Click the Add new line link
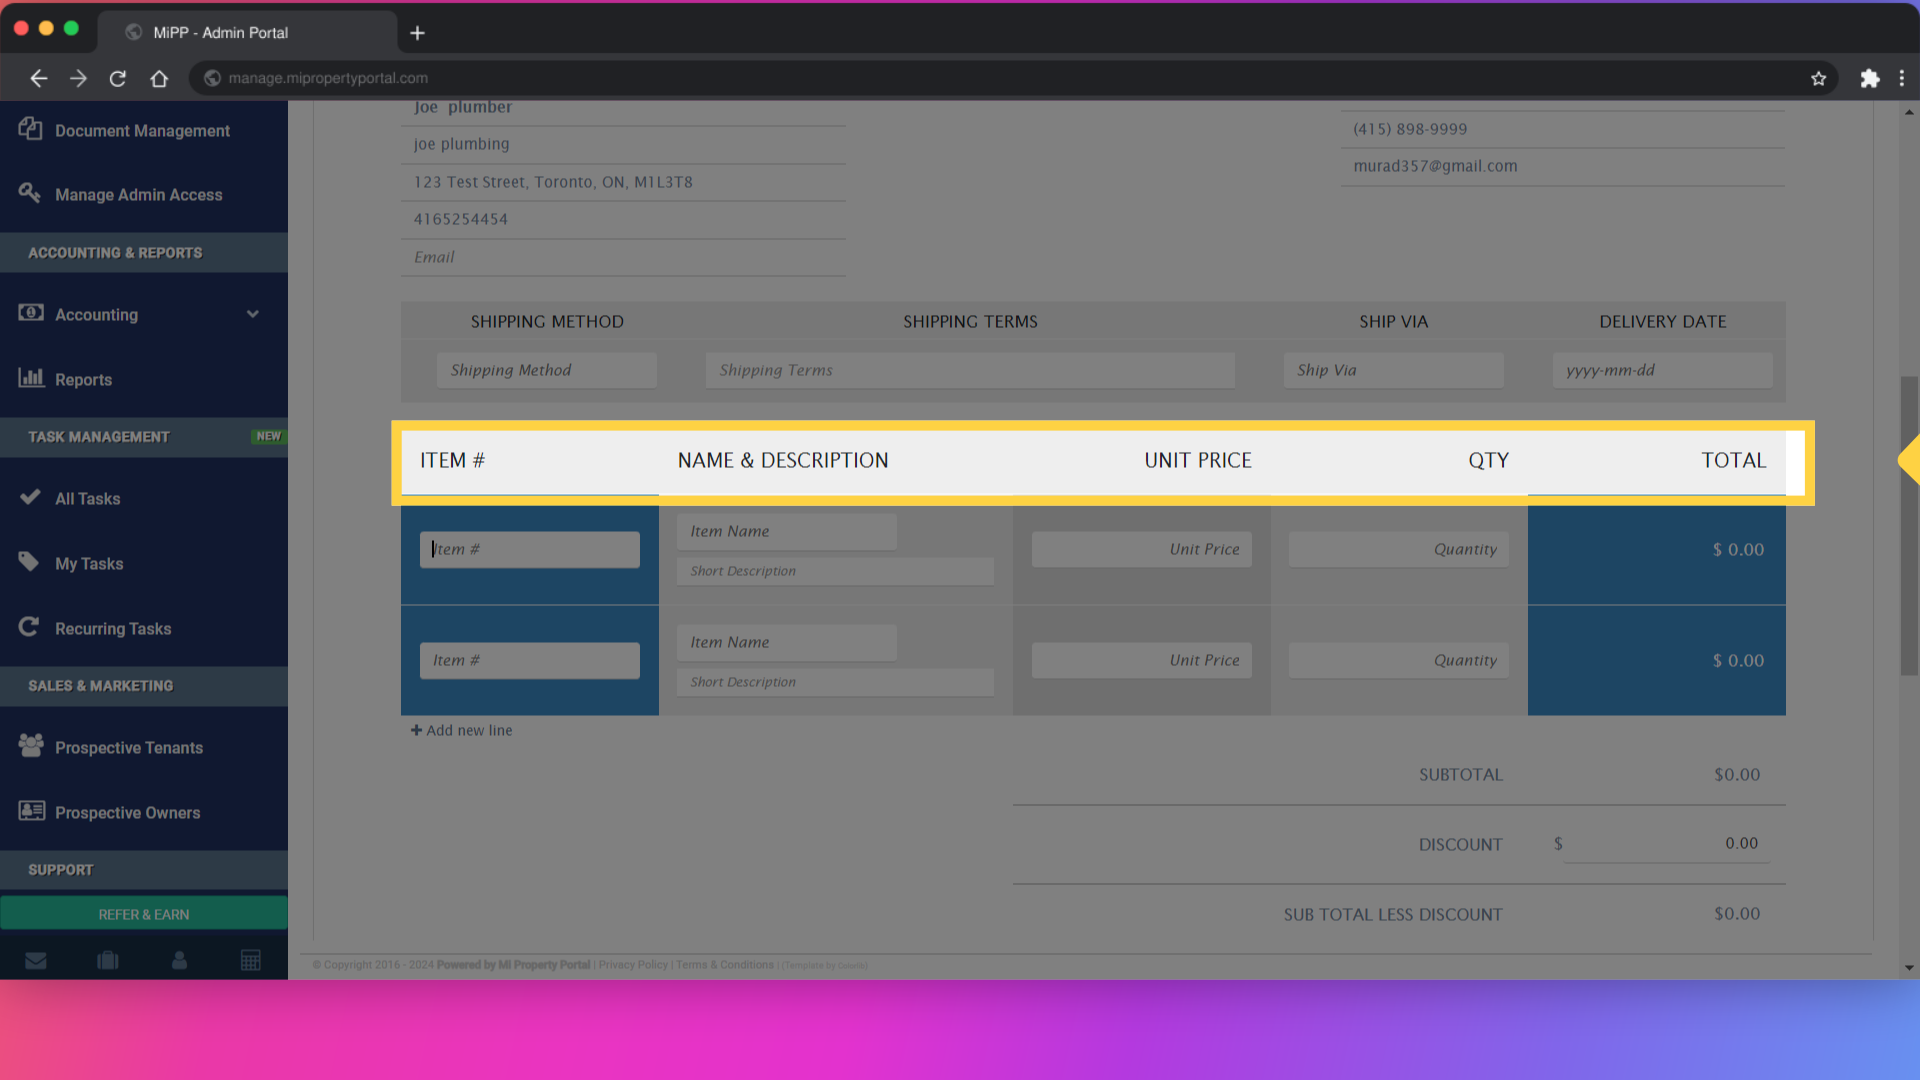Viewport: 1920px width, 1080px height. (461, 730)
